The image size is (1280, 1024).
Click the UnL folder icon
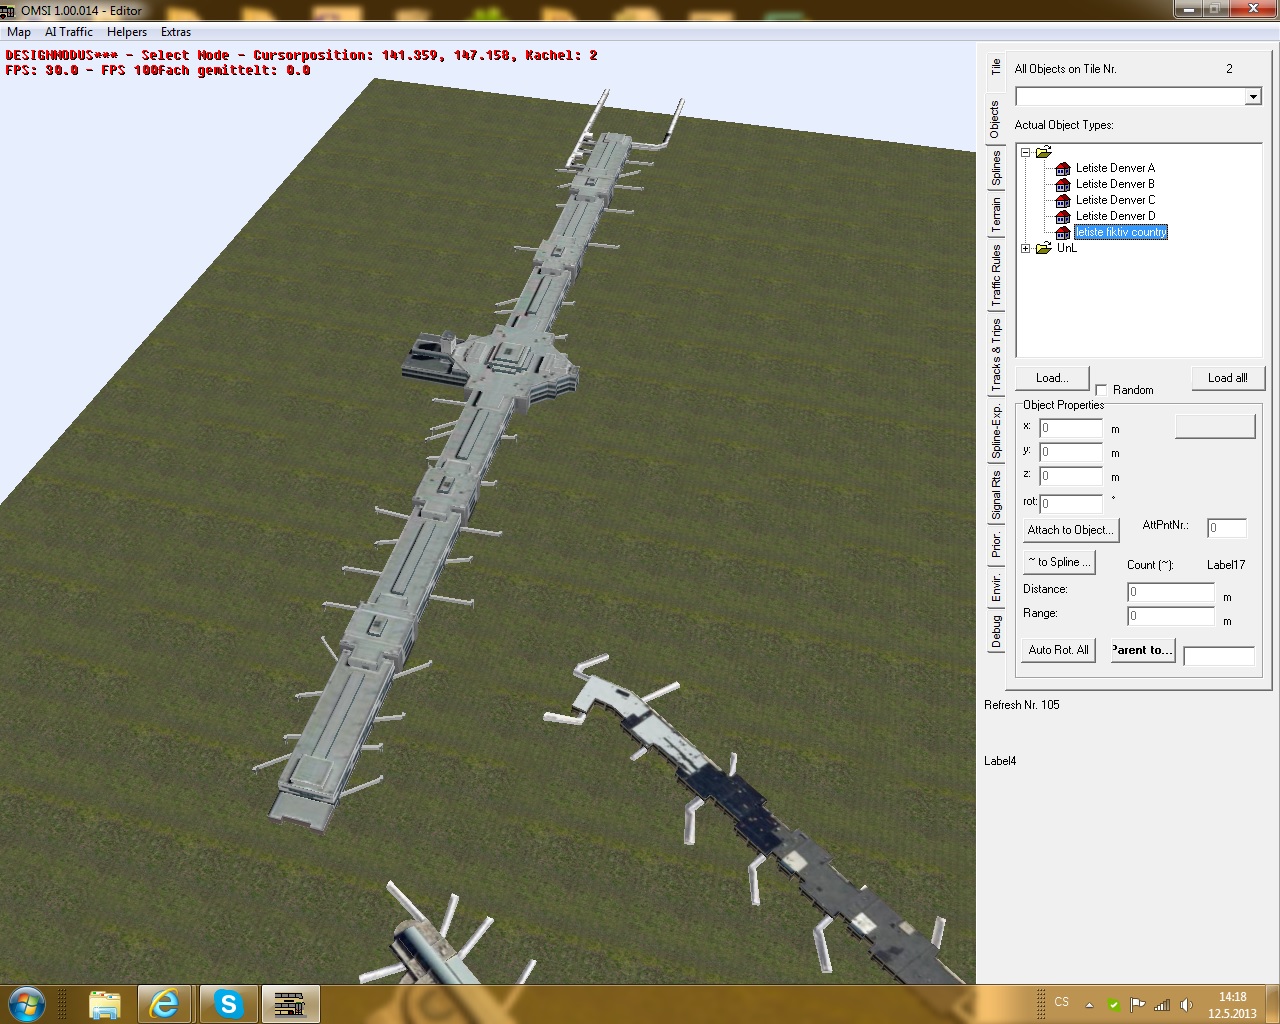pos(1044,248)
